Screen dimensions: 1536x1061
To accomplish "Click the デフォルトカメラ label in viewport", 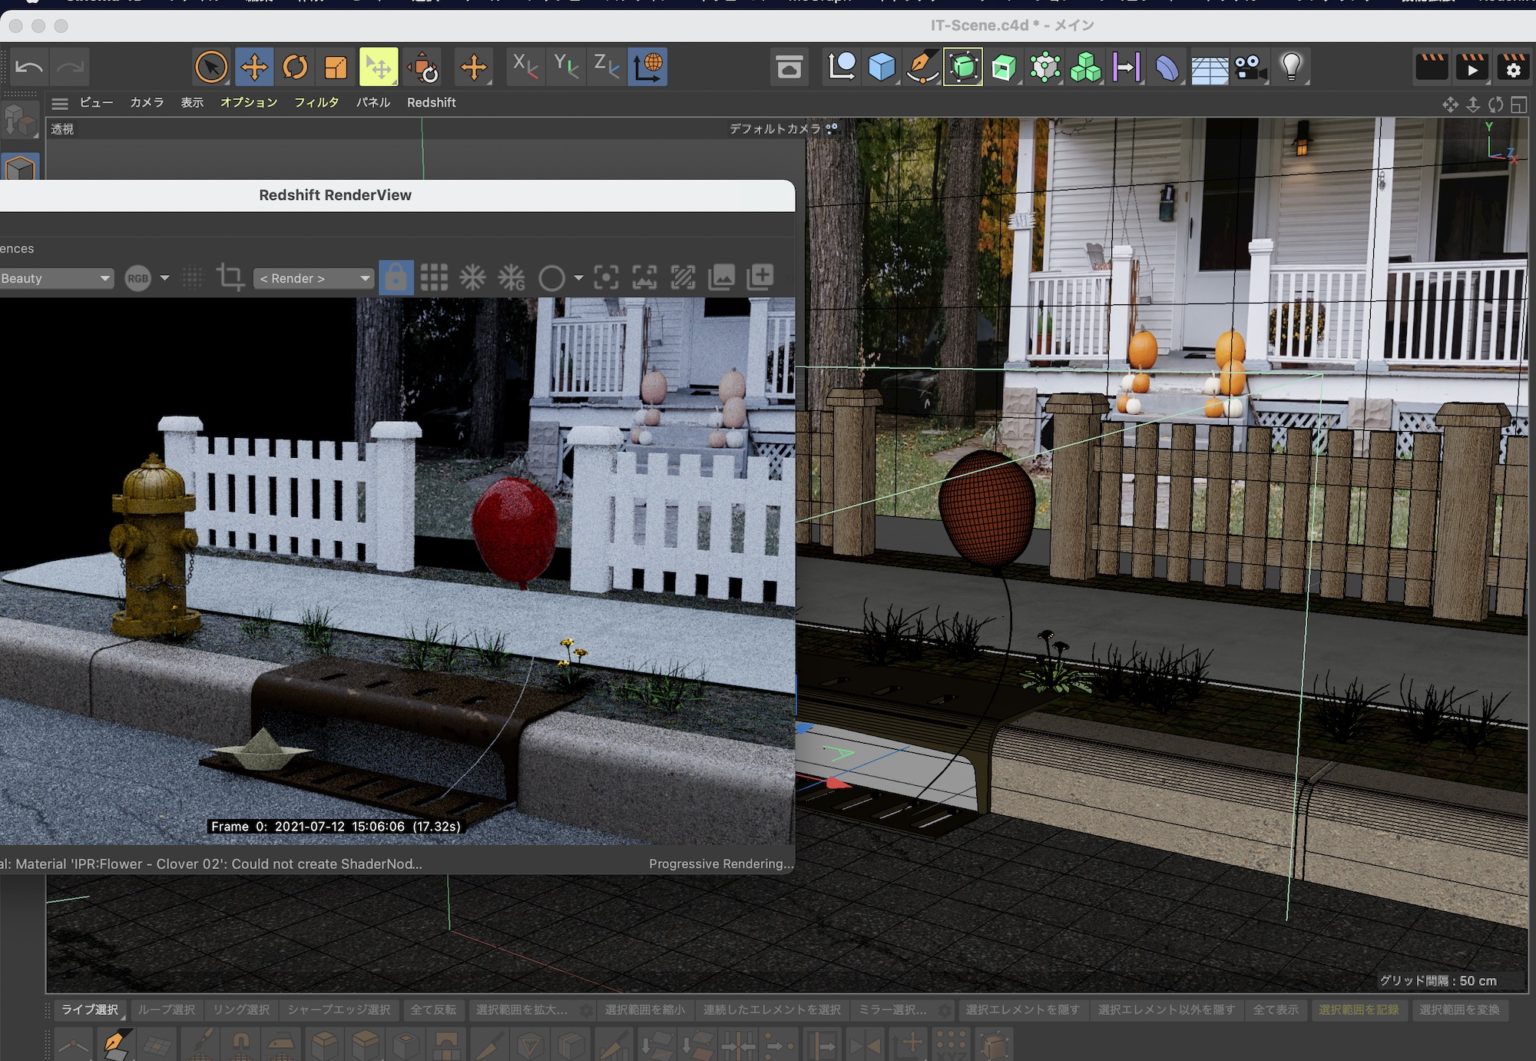I will (x=777, y=128).
